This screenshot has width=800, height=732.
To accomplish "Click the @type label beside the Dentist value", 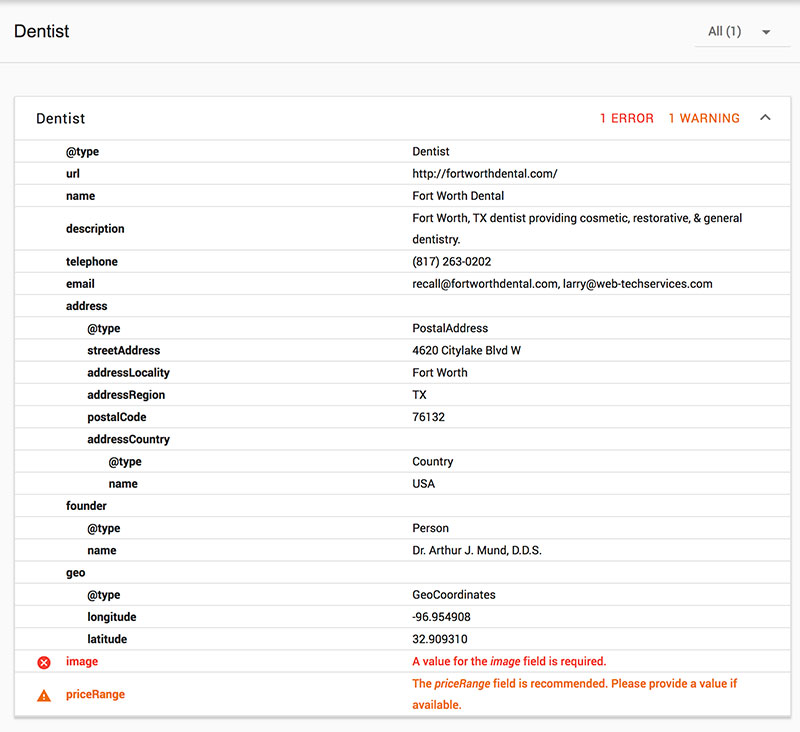I will click(82, 152).
